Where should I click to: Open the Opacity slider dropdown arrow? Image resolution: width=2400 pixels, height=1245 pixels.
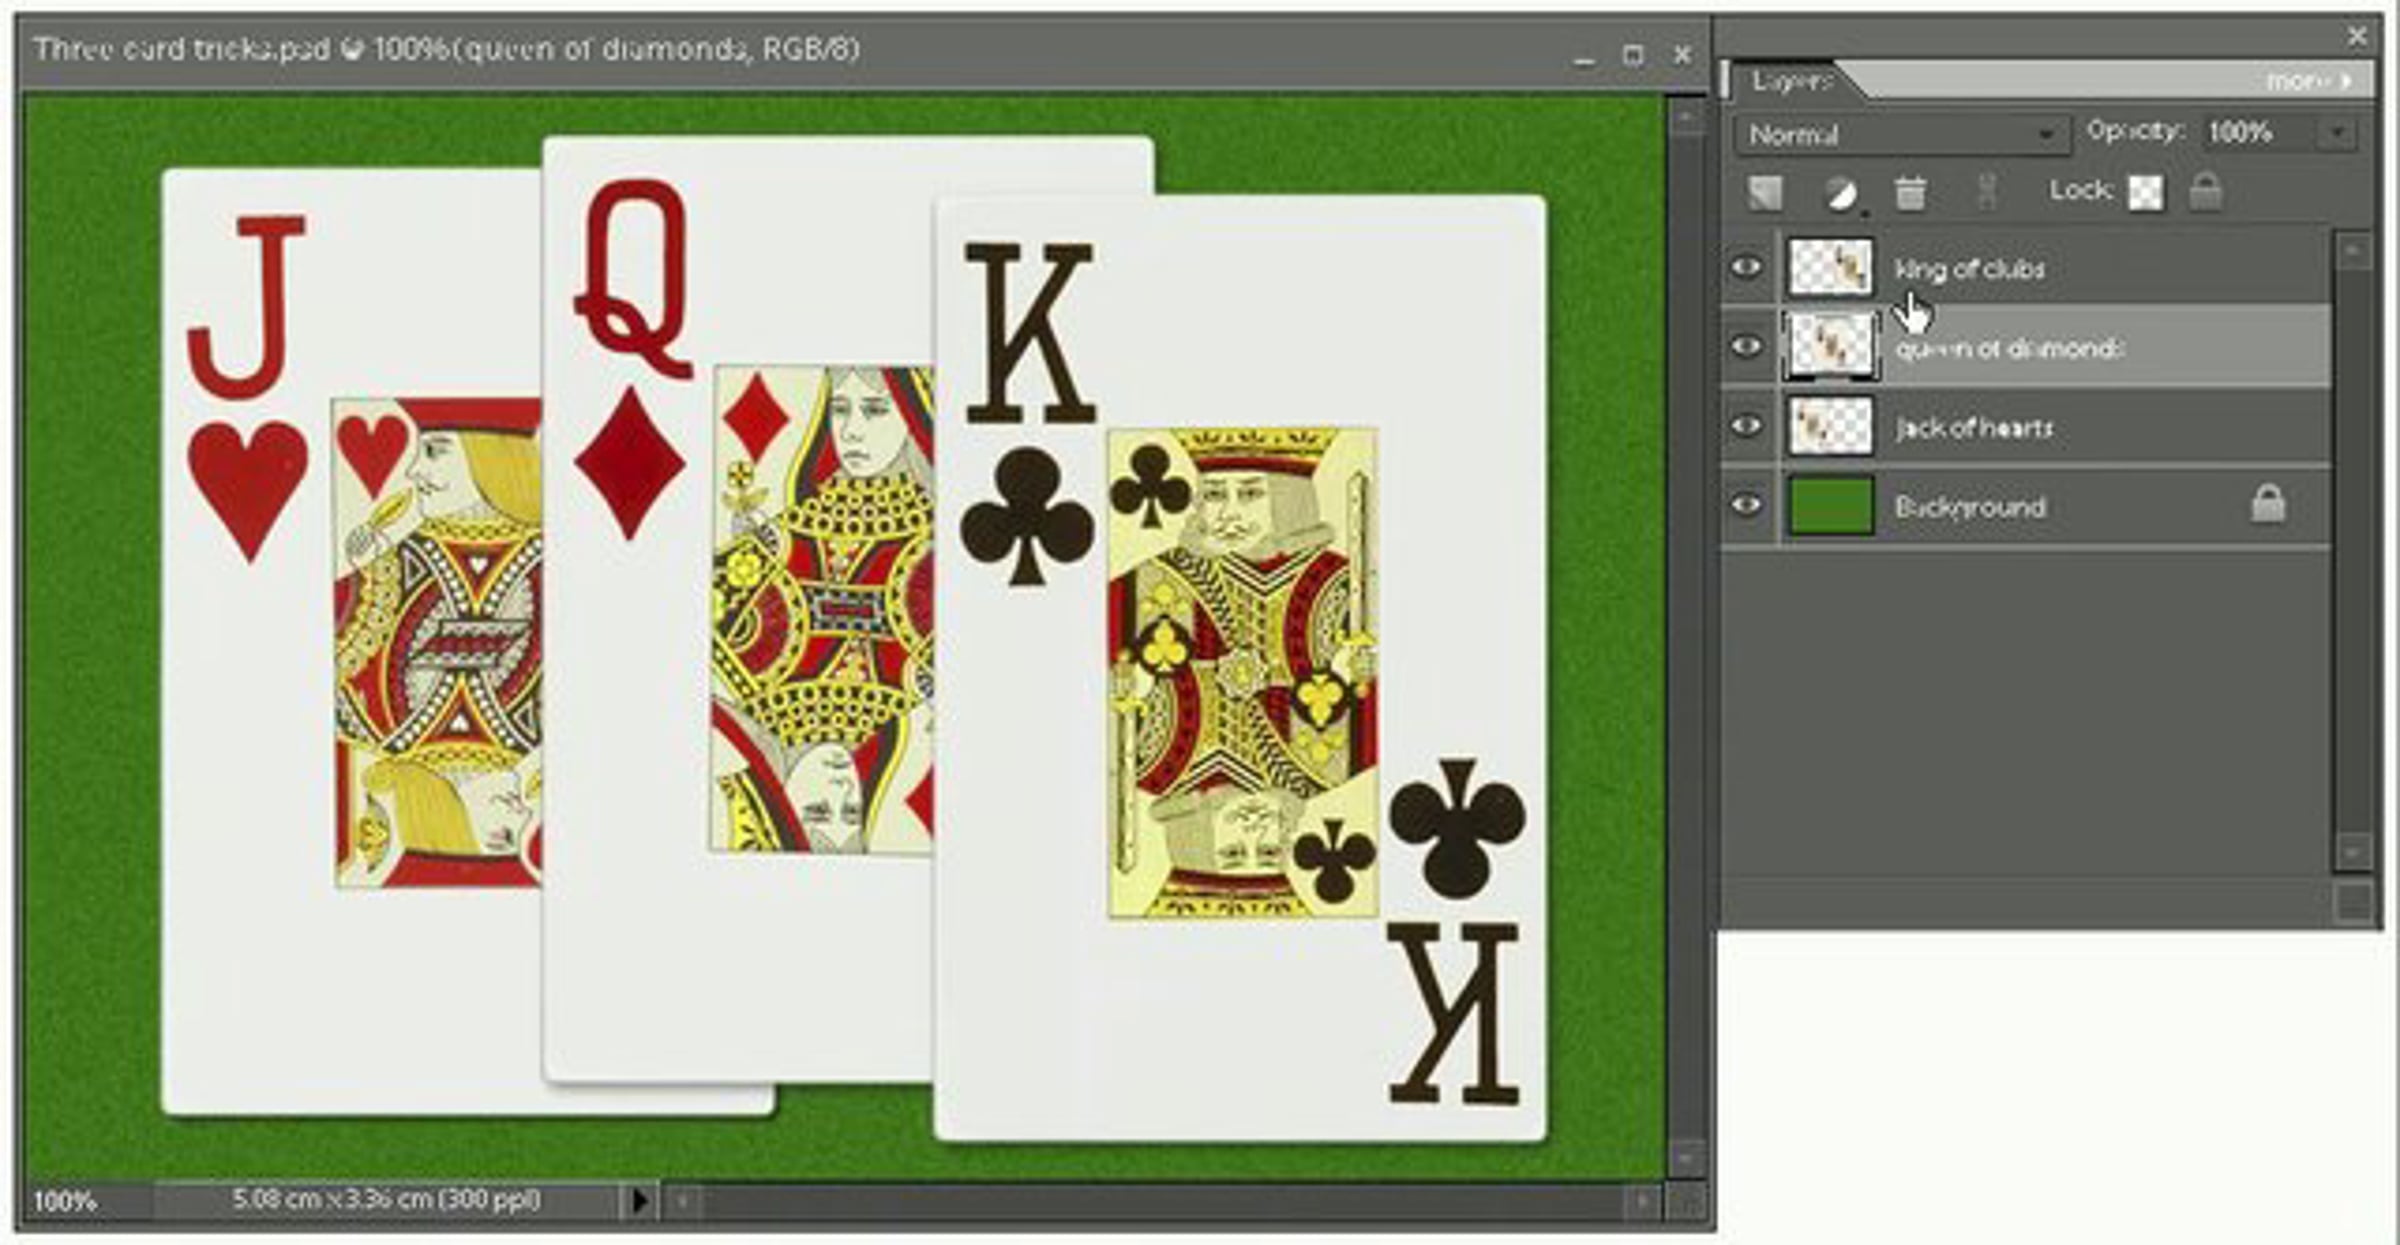2338,133
